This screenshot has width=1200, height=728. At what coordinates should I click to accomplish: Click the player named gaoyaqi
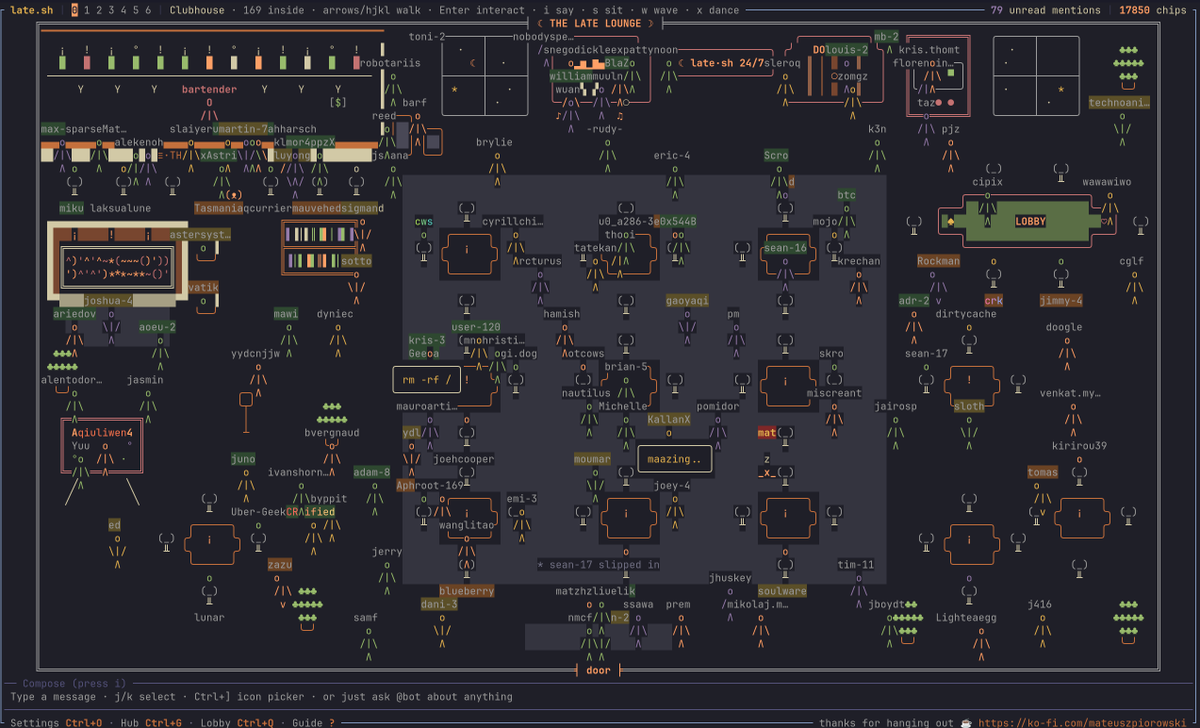pos(687,300)
